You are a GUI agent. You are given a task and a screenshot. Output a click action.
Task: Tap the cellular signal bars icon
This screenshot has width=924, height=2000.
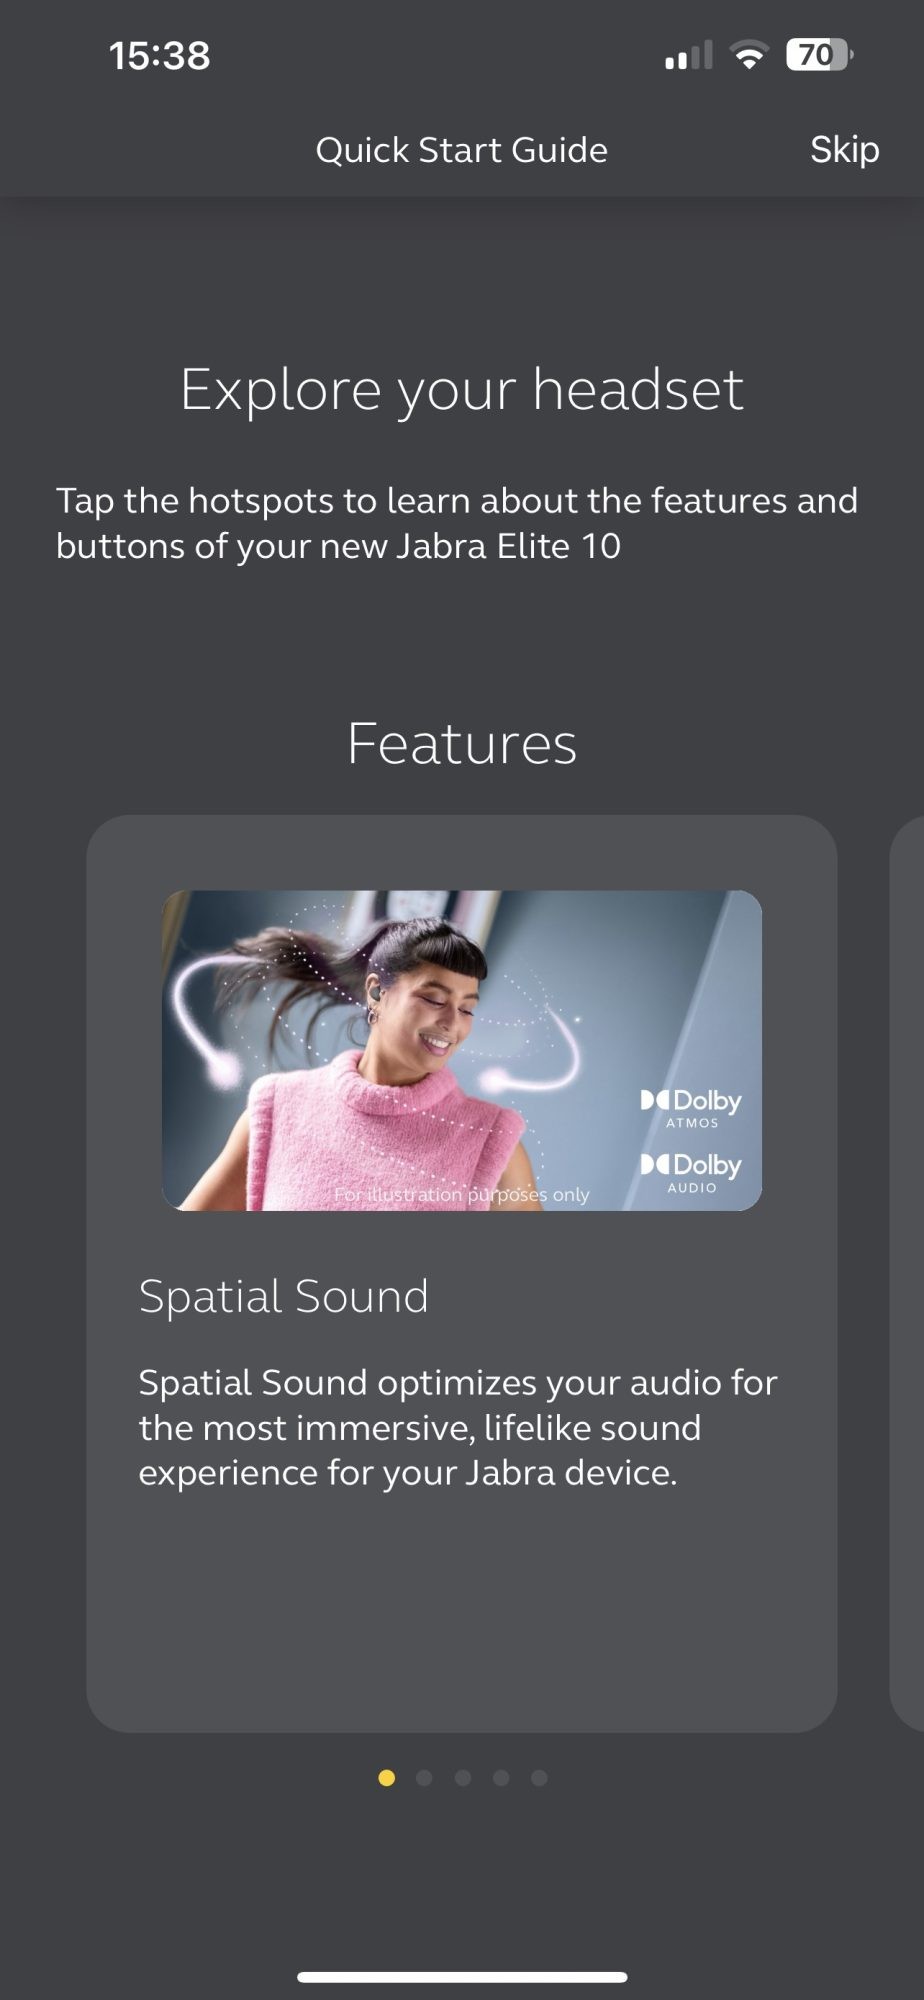coord(689,55)
